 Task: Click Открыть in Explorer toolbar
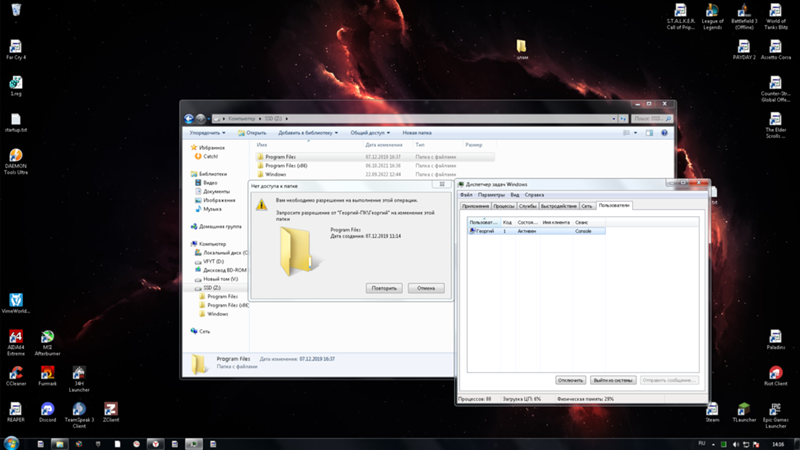252,133
